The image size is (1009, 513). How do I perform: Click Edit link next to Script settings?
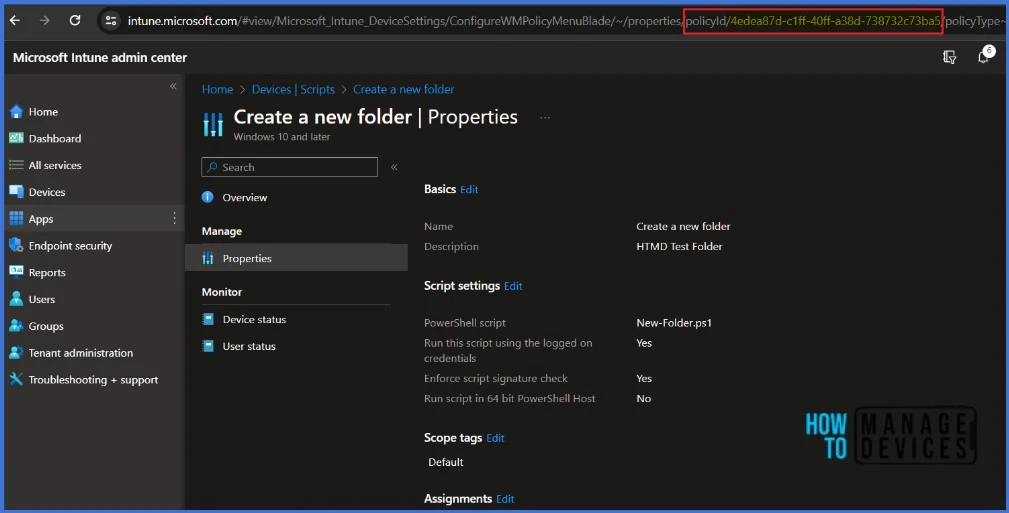[513, 286]
